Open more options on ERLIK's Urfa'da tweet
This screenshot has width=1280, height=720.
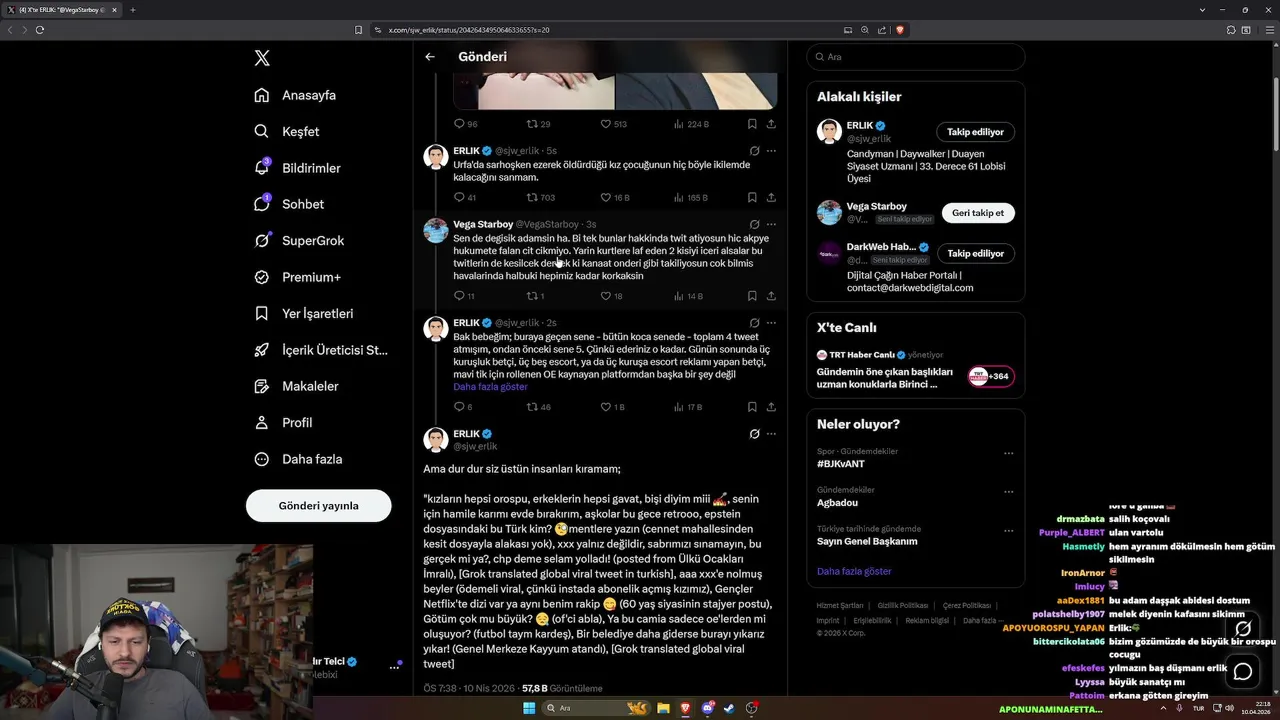pyautogui.click(x=771, y=151)
